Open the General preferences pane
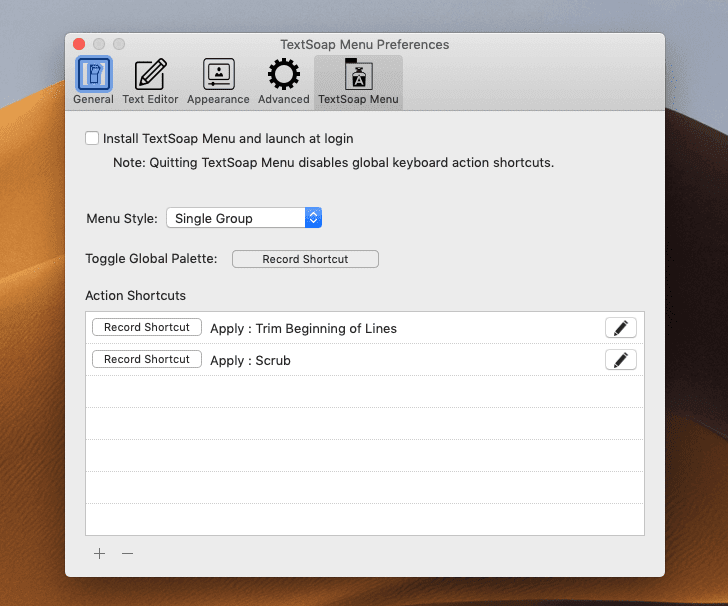 [93, 81]
